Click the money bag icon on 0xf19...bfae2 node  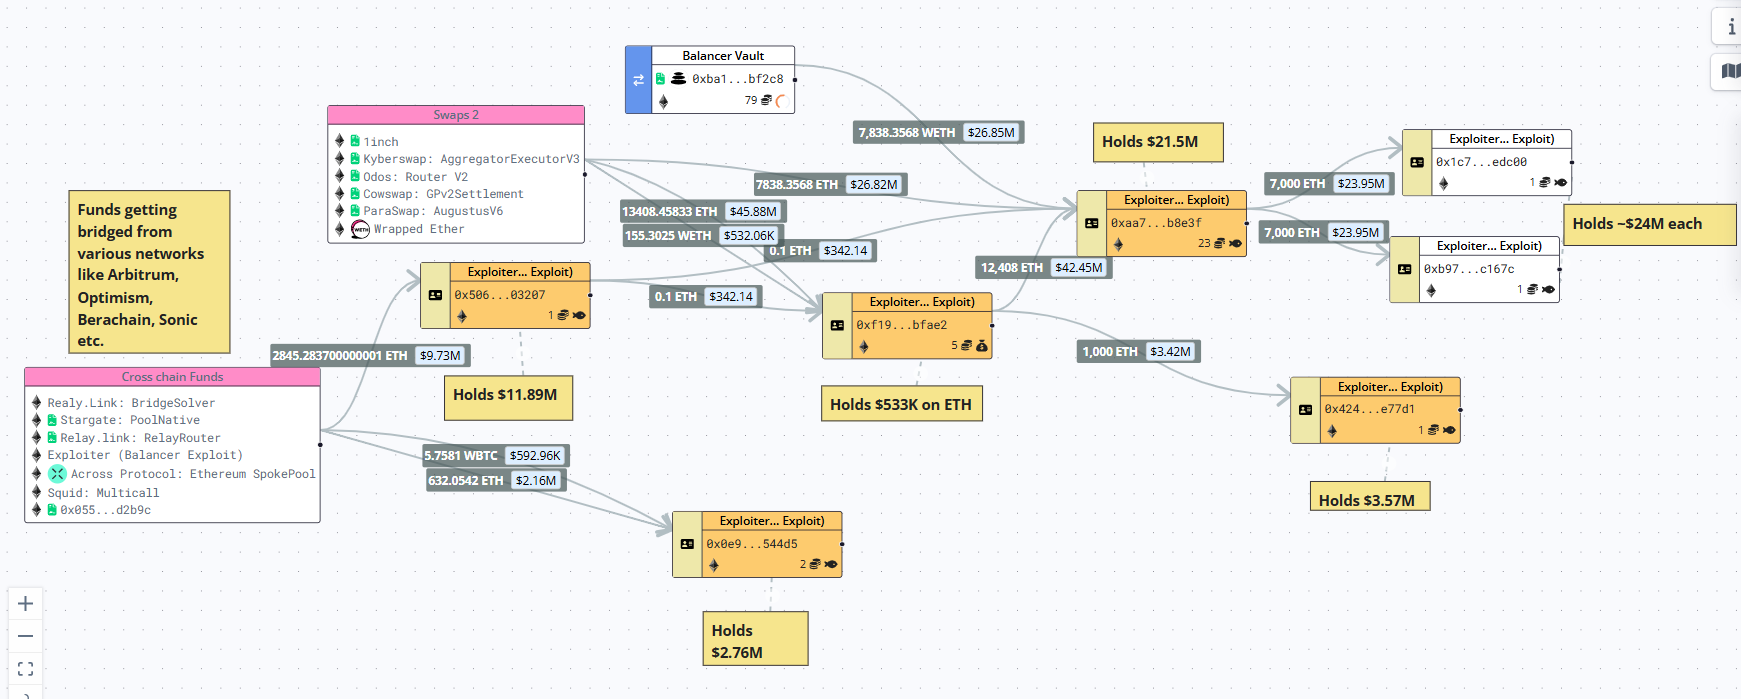pyautogui.click(x=982, y=346)
